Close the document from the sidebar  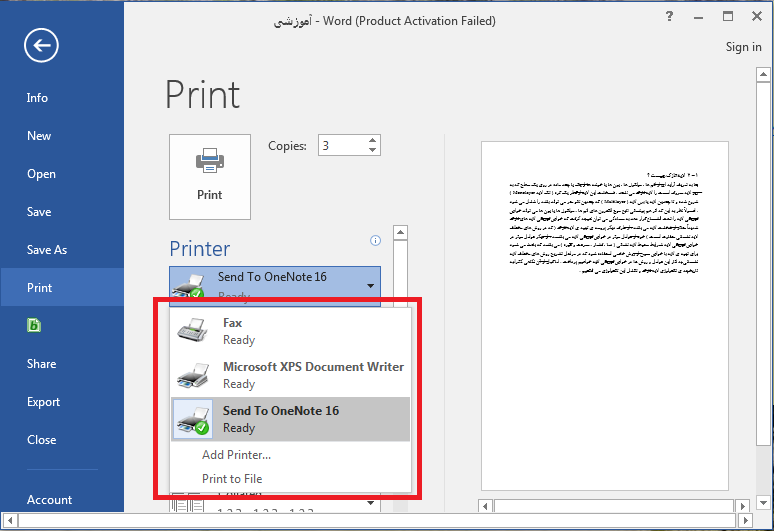point(41,440)
